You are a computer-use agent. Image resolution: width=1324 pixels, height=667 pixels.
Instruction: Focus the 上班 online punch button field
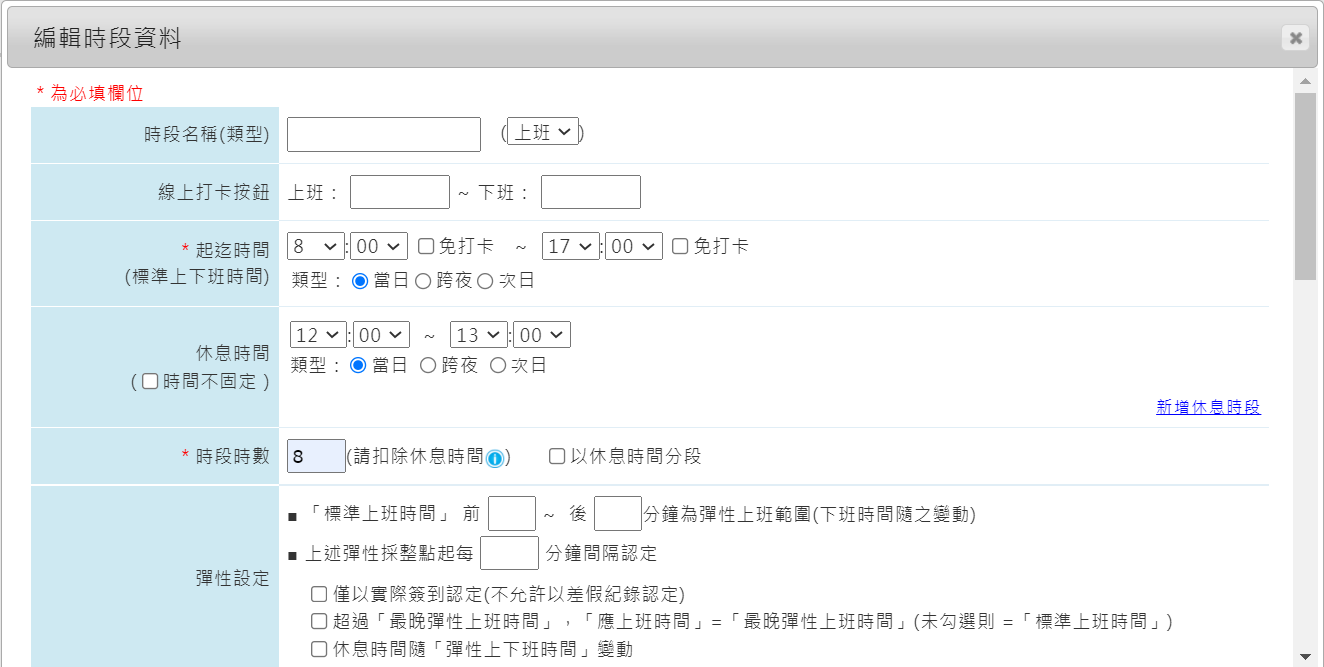point(400,192)
